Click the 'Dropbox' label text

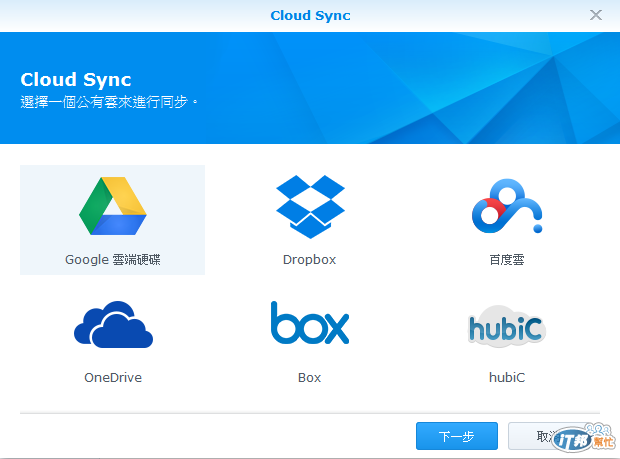pyautogui.click(x=310, y=260)
